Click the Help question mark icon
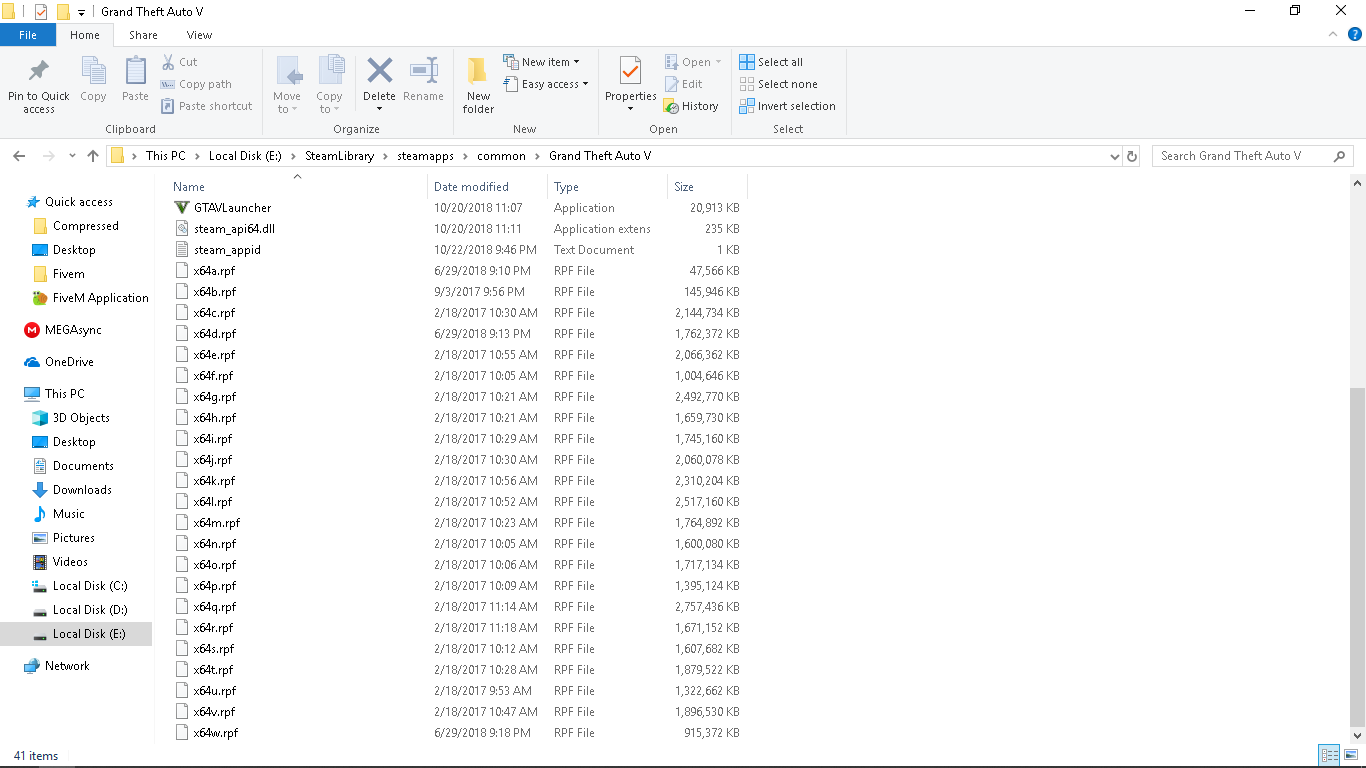 pos(1355,34)
